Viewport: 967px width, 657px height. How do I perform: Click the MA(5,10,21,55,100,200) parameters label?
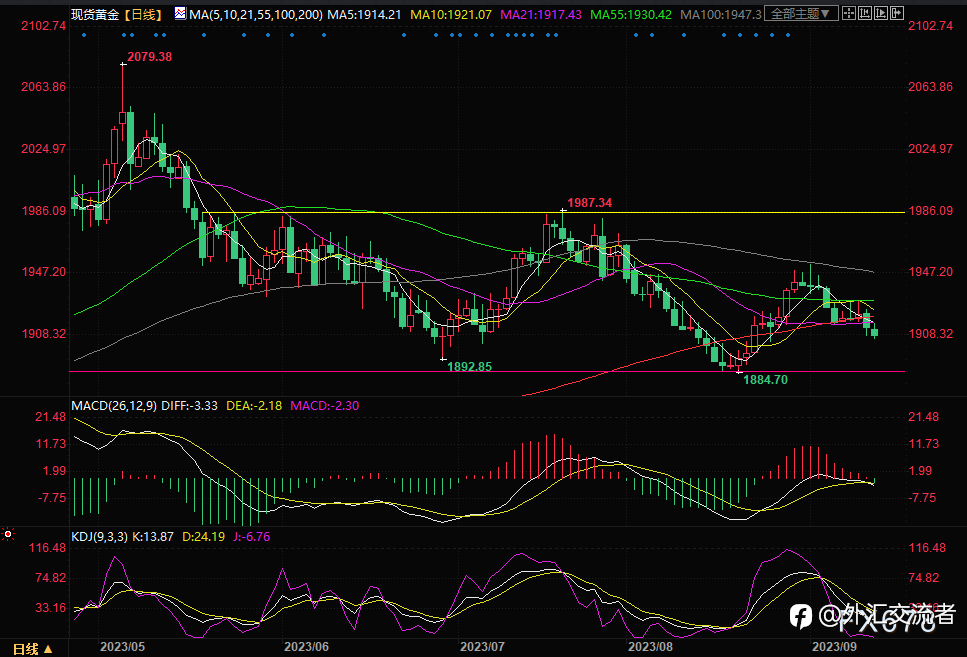(256, 14)
